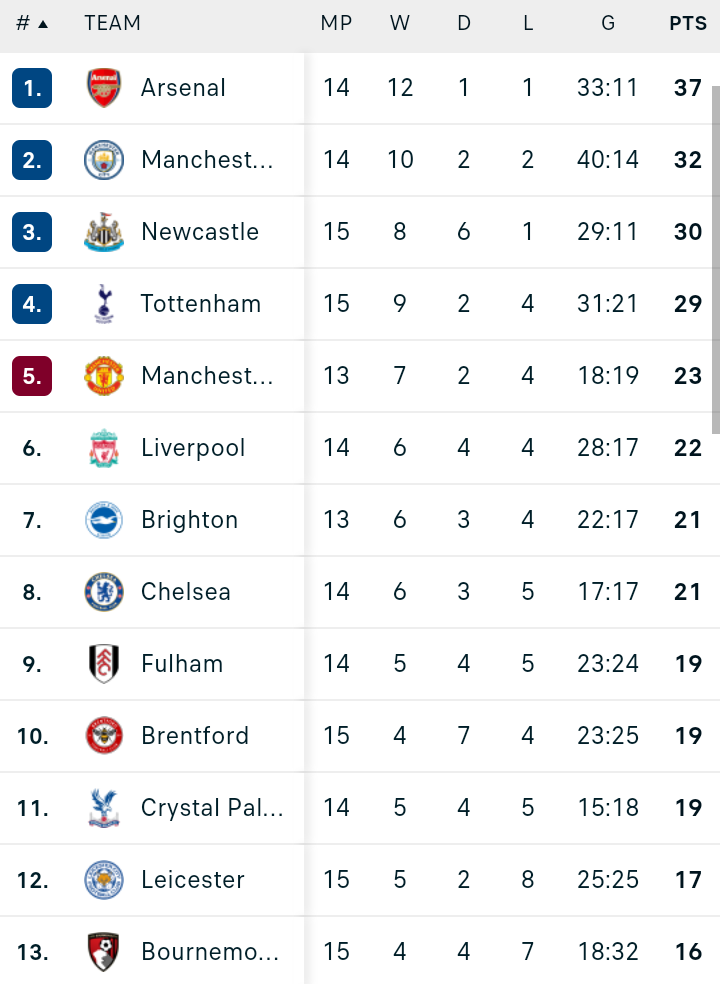720x984 pixels.
Task: Open the Newcastle crest icon
Action: click(104, 232)
